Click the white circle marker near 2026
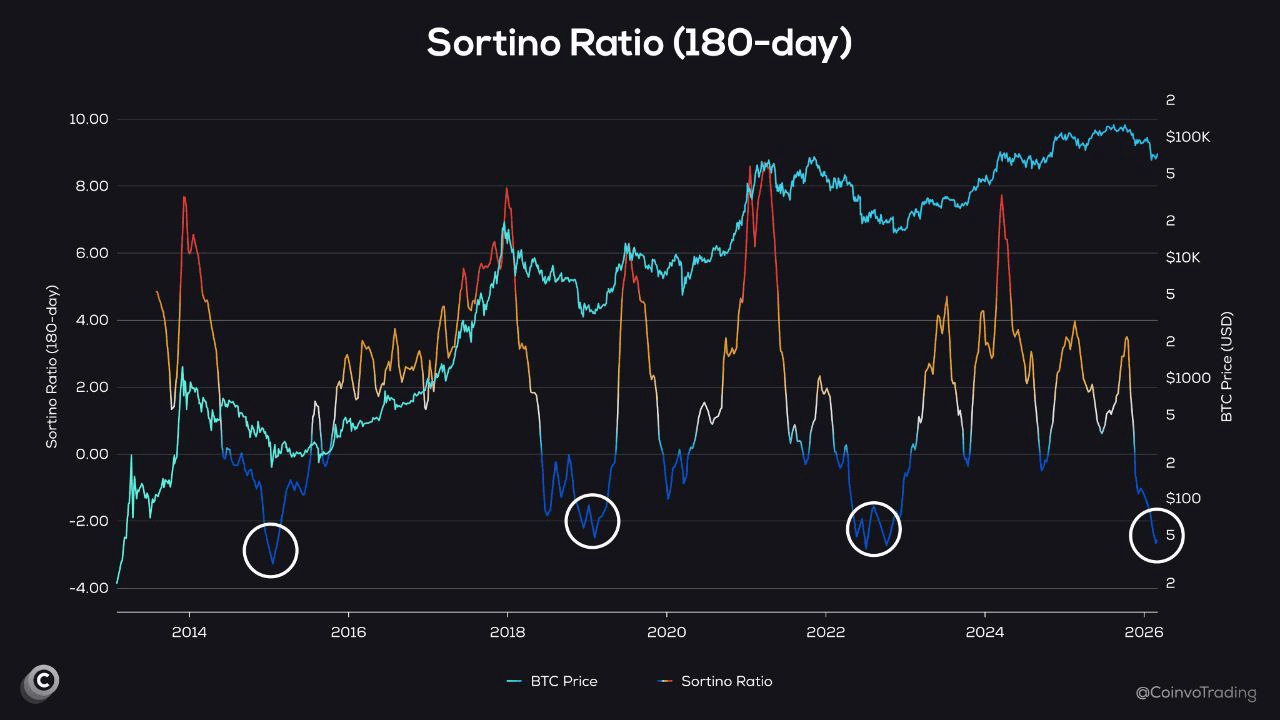This screenshot has height=720, width=1280. coord(1156,535)
